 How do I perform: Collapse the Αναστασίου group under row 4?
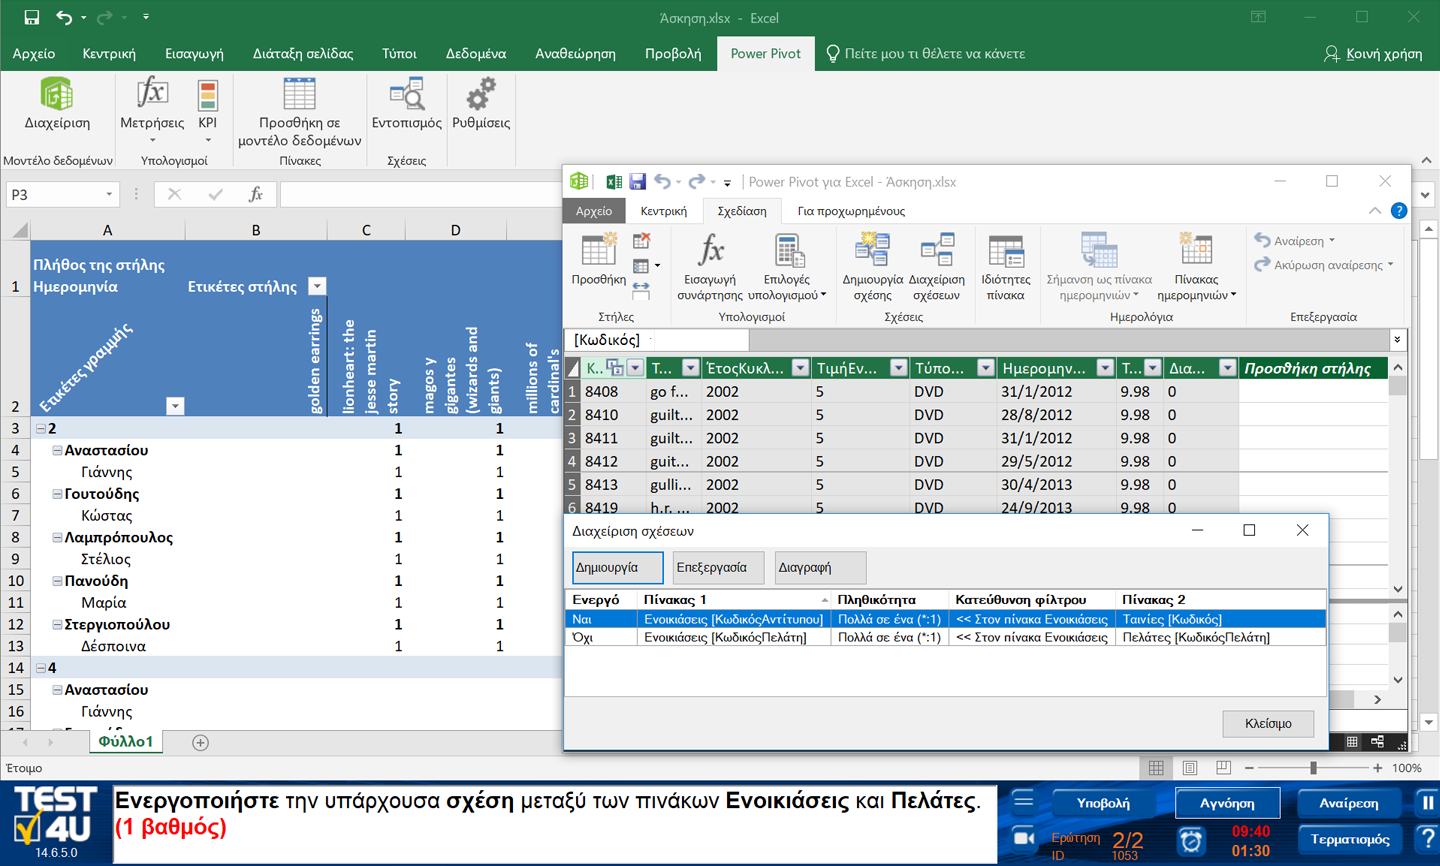click(x=57, y=450)
